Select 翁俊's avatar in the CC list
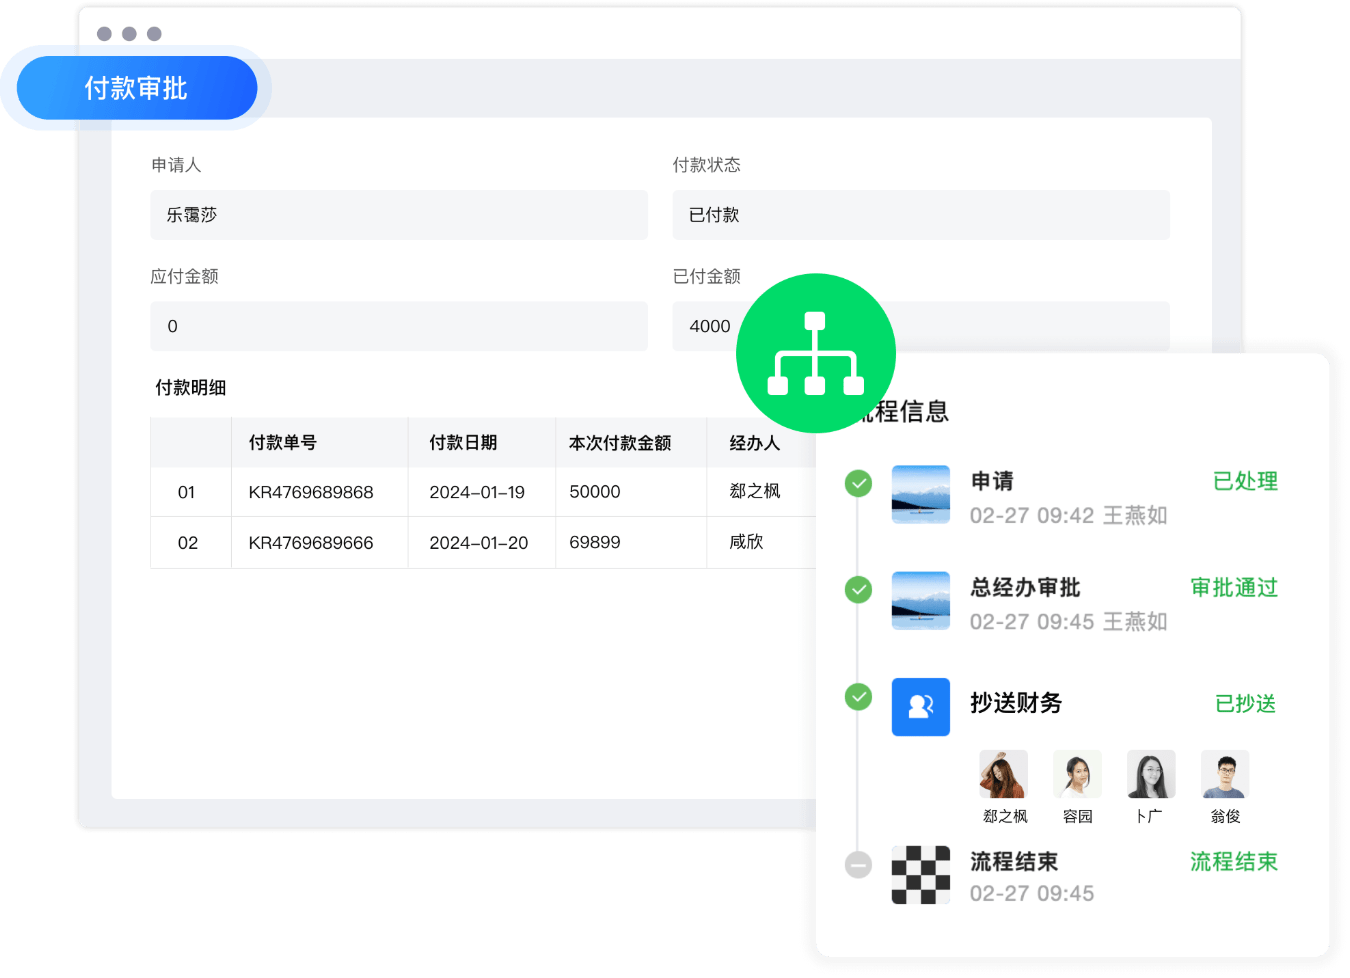 (x=1225, y=775)
